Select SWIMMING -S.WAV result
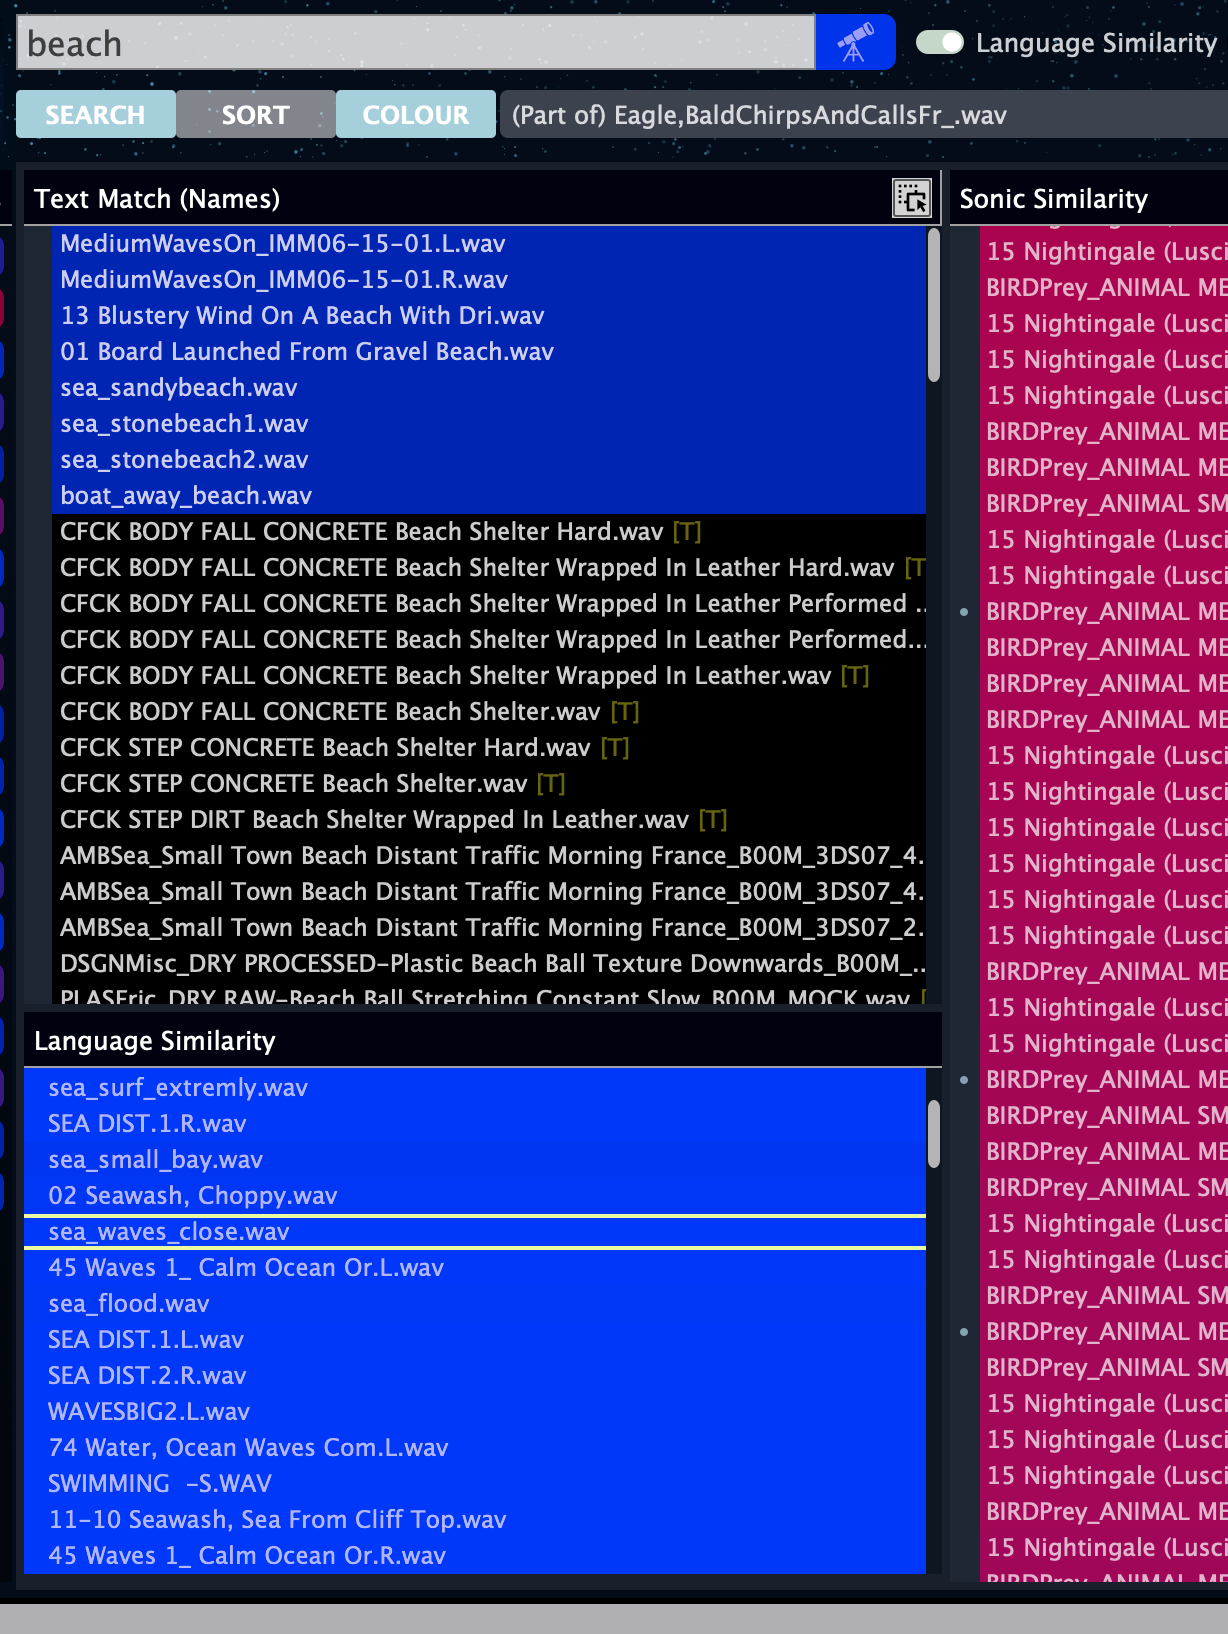This screenshot has height=1634, width=1228. 160,1484
